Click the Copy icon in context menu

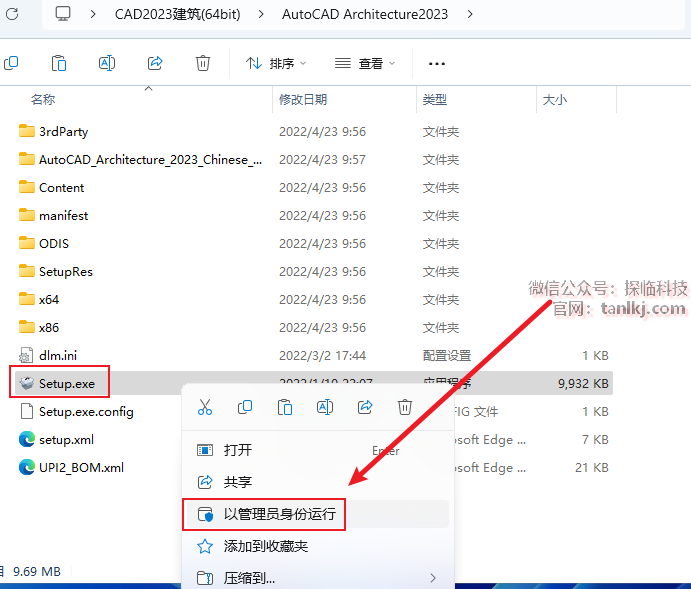click(x=245, y=407)
